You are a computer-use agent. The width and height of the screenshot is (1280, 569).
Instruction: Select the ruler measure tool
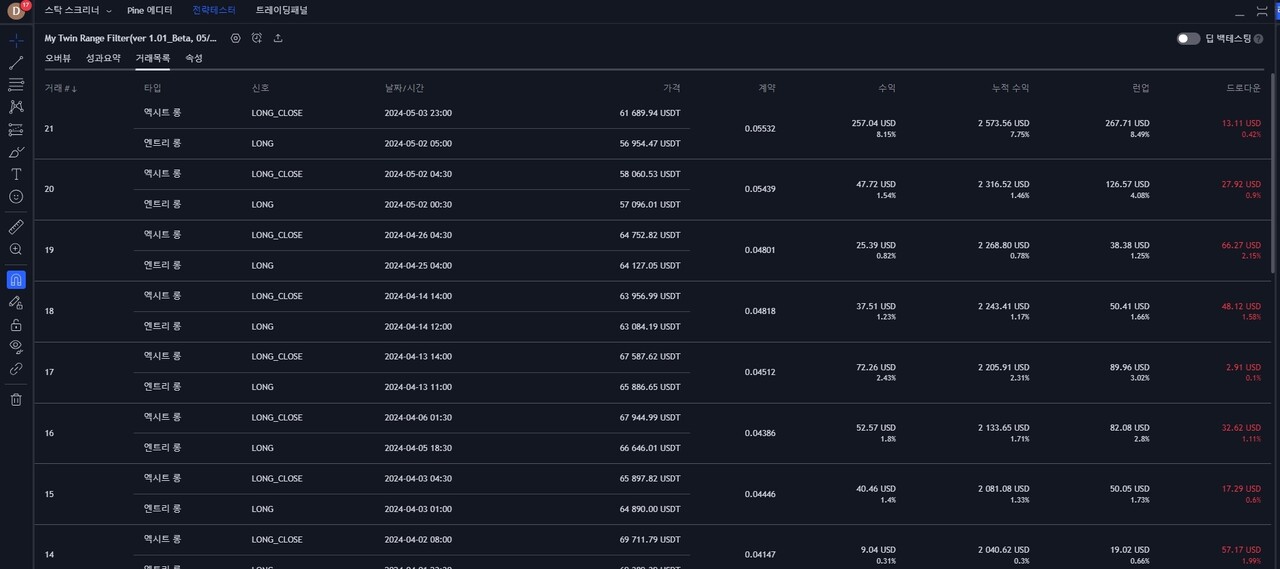pos(16,227)
